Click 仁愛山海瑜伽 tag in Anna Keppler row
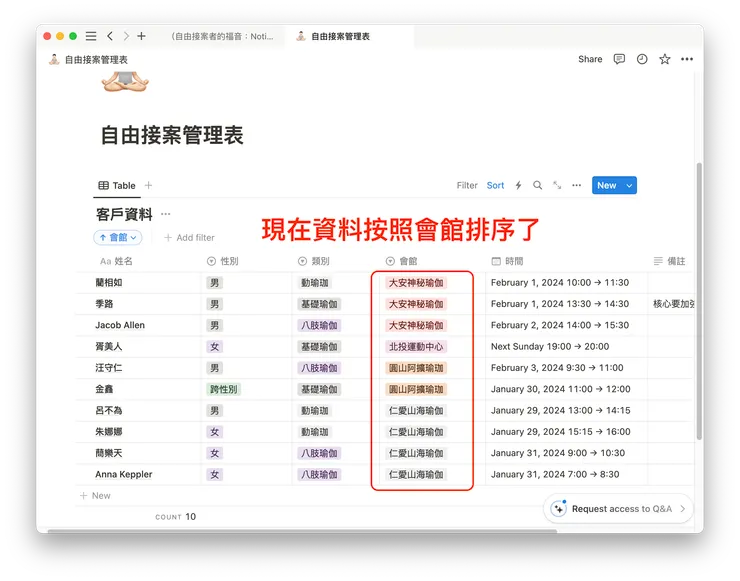Image resolution: width=740 pixels, height=581 pixels. click(x=416, y=475)
